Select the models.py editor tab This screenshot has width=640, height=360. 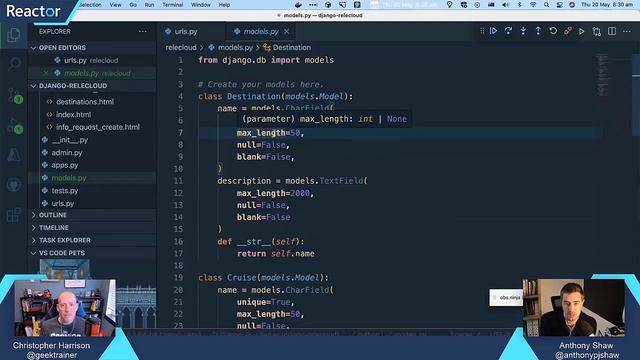(x=260, y=31)
